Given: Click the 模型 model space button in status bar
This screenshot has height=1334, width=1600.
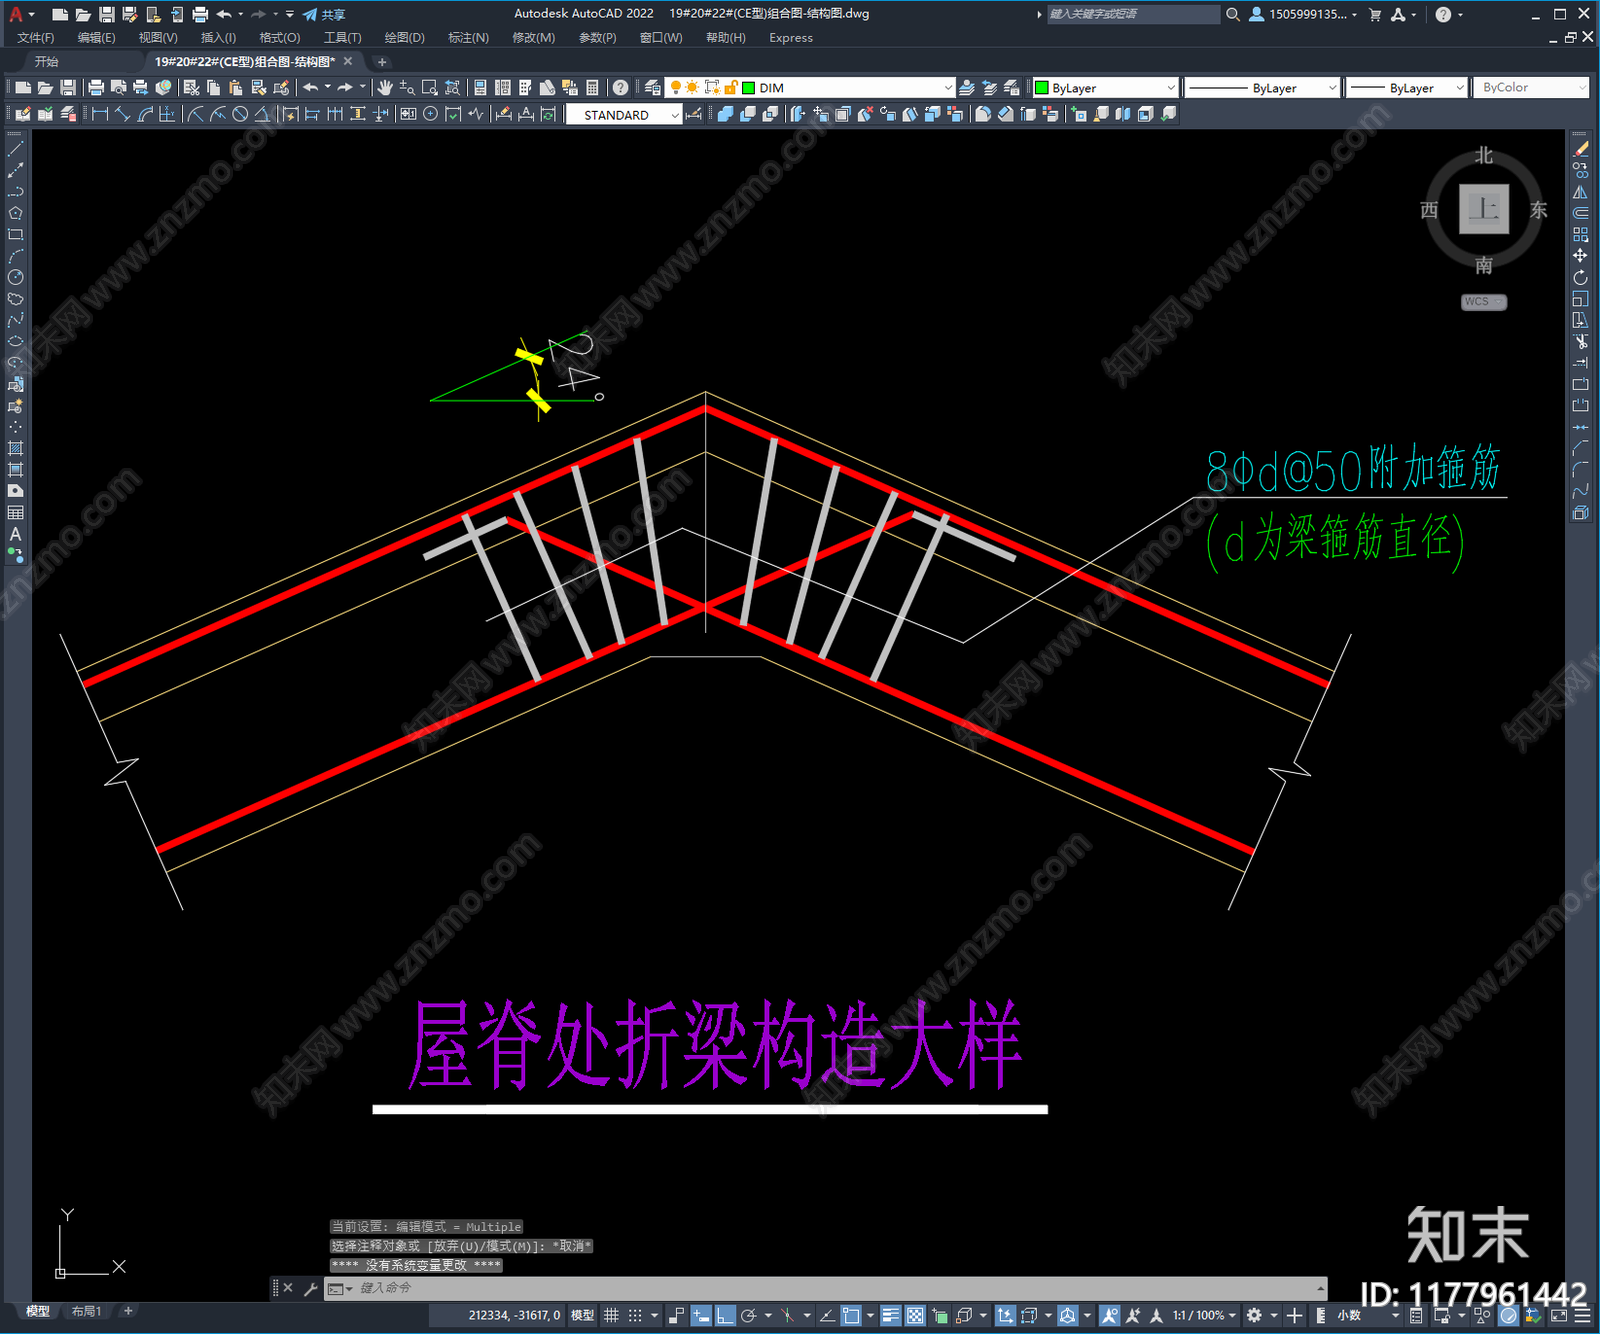Looking at the screenshot, I should coord(583,1315).
